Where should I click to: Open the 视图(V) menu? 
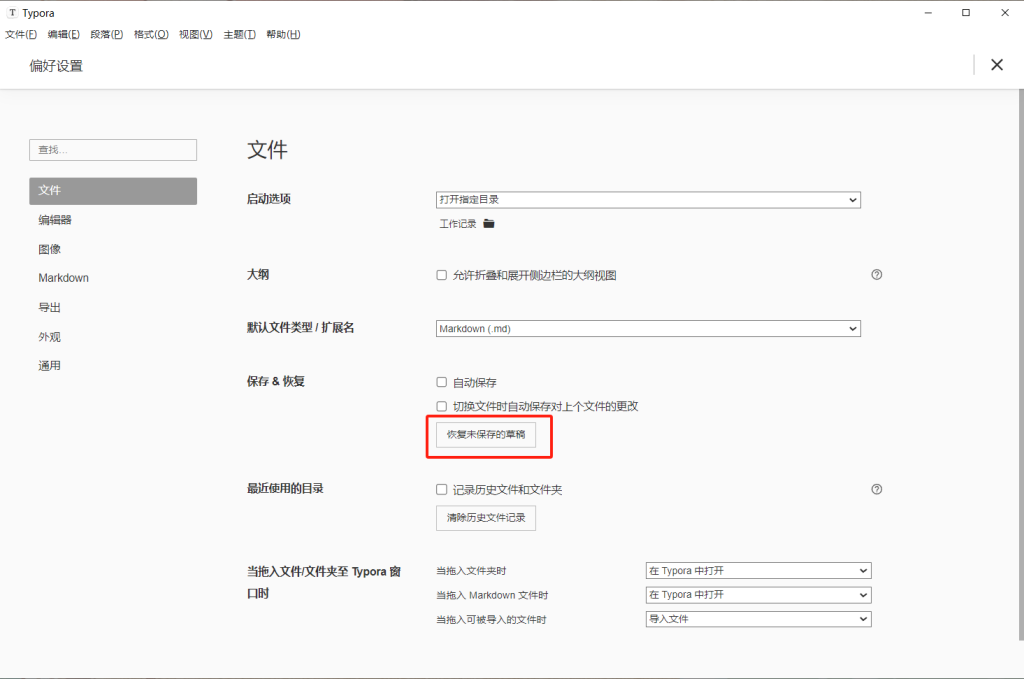[195, 35]
